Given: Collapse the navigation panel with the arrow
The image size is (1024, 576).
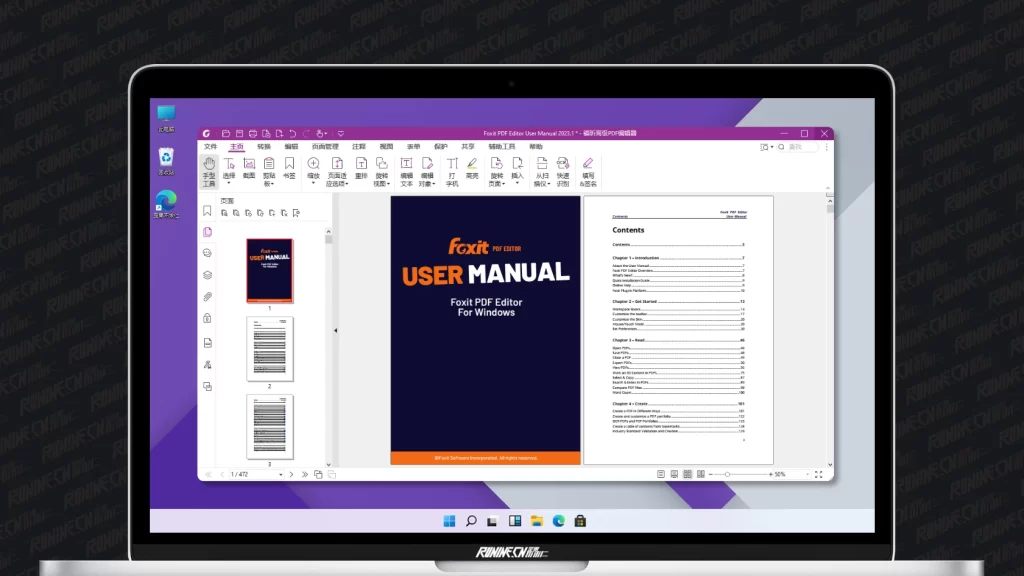Looking at the screenshot, I should [x=335, y=330].
